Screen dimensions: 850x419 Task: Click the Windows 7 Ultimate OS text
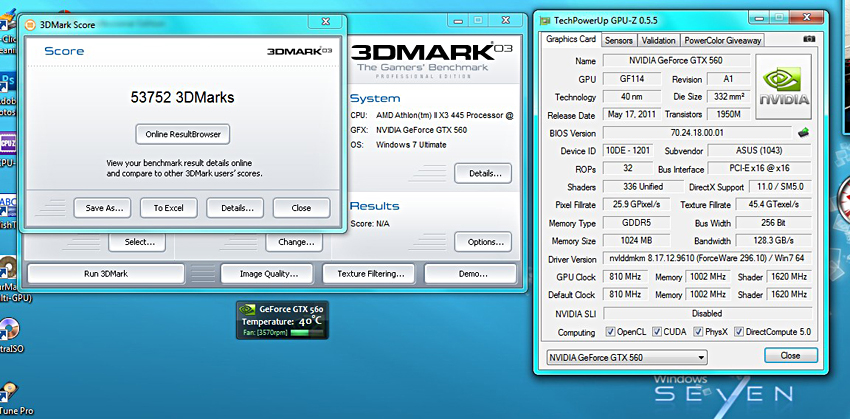click(411, 145)
